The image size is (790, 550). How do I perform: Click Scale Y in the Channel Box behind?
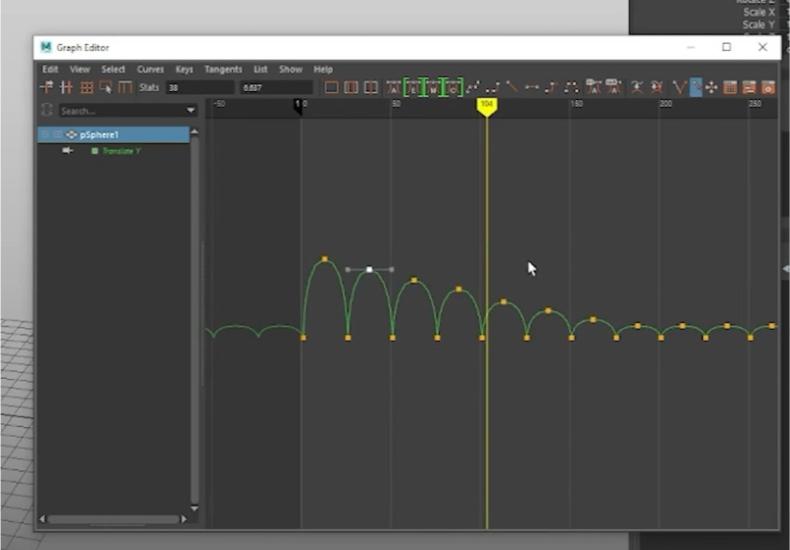(x=758, y=25)
